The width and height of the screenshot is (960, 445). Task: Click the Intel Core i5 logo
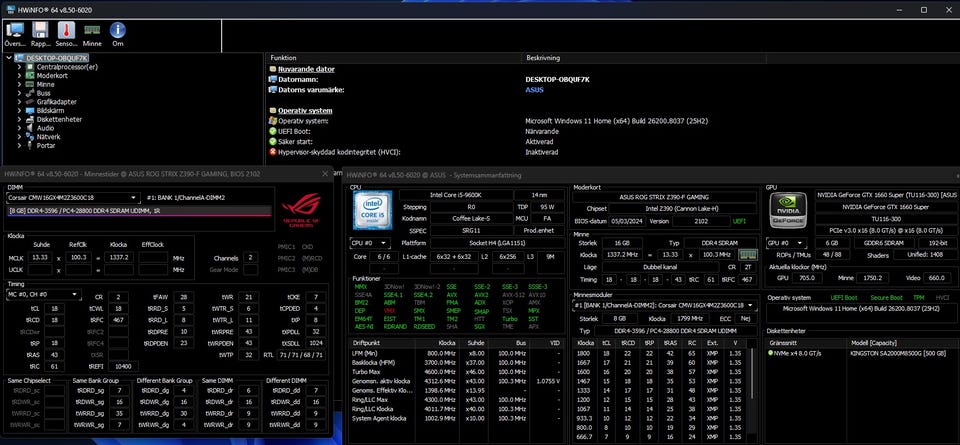click(x=372, y=210)
